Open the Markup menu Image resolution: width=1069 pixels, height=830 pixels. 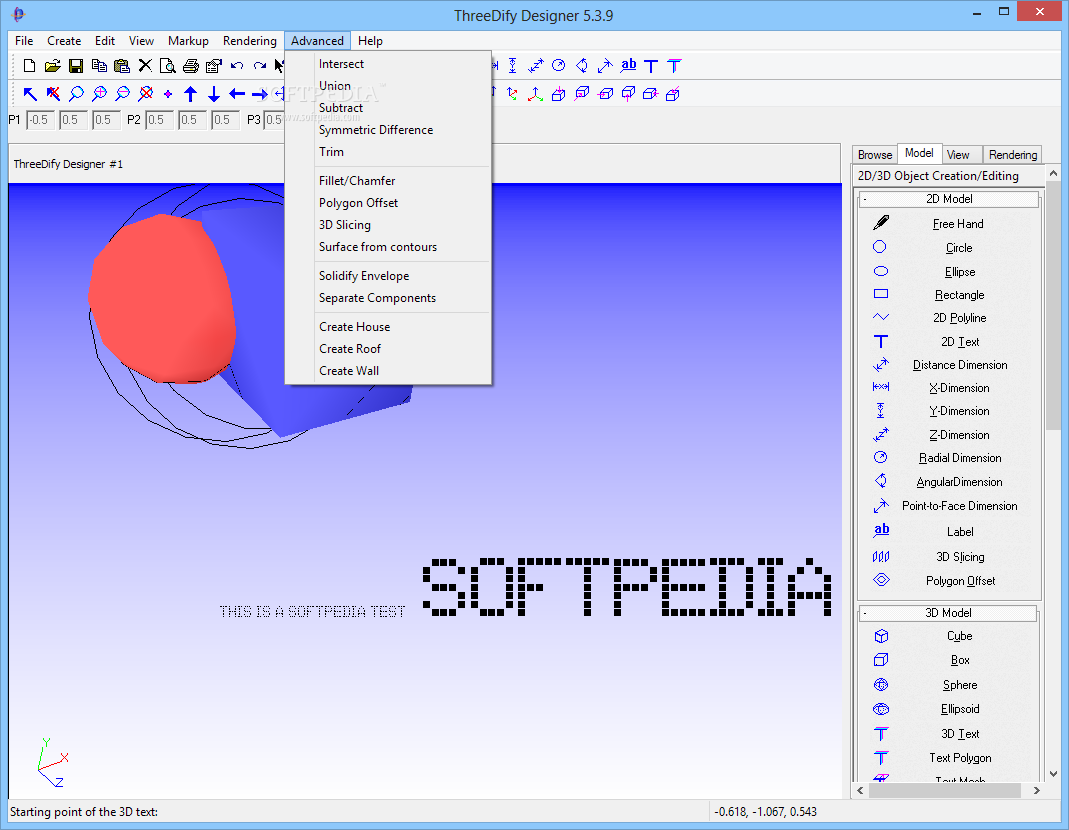188,41
